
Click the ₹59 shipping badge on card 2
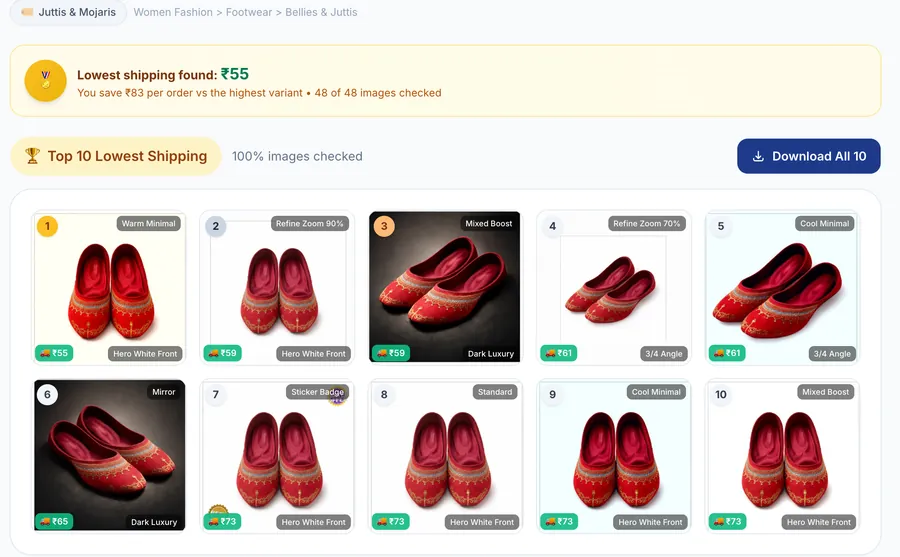pos(222,353)
